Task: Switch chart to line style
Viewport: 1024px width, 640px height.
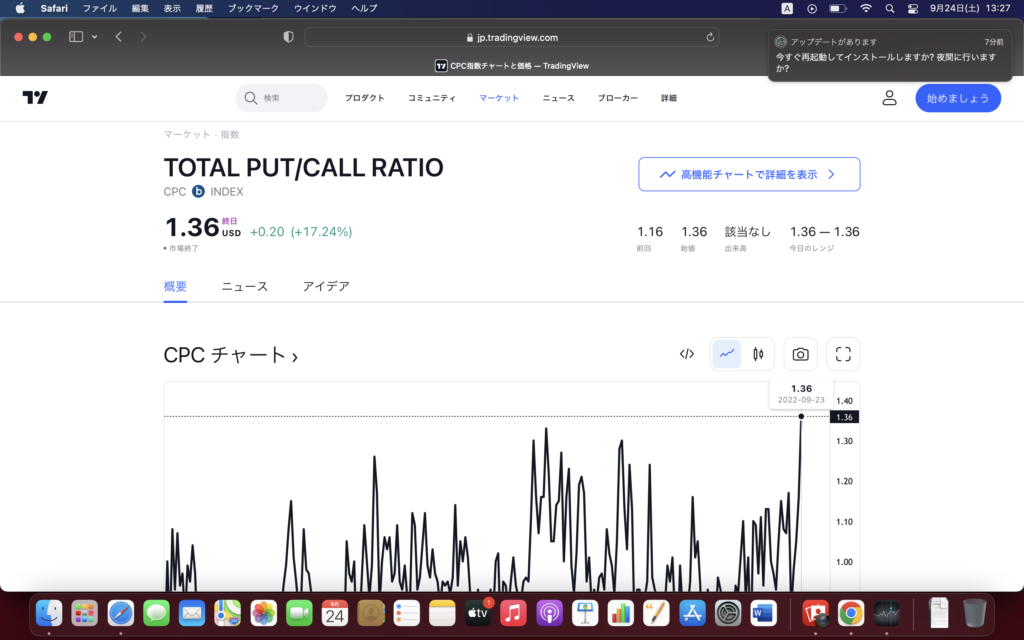Action: pos(727,354)
